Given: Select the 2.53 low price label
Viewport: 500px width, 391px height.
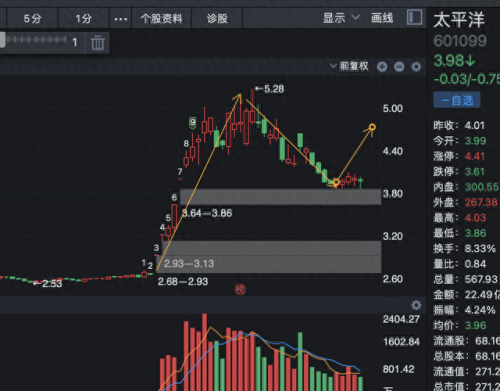Looking at the screenshot, I should click(48, 283).
